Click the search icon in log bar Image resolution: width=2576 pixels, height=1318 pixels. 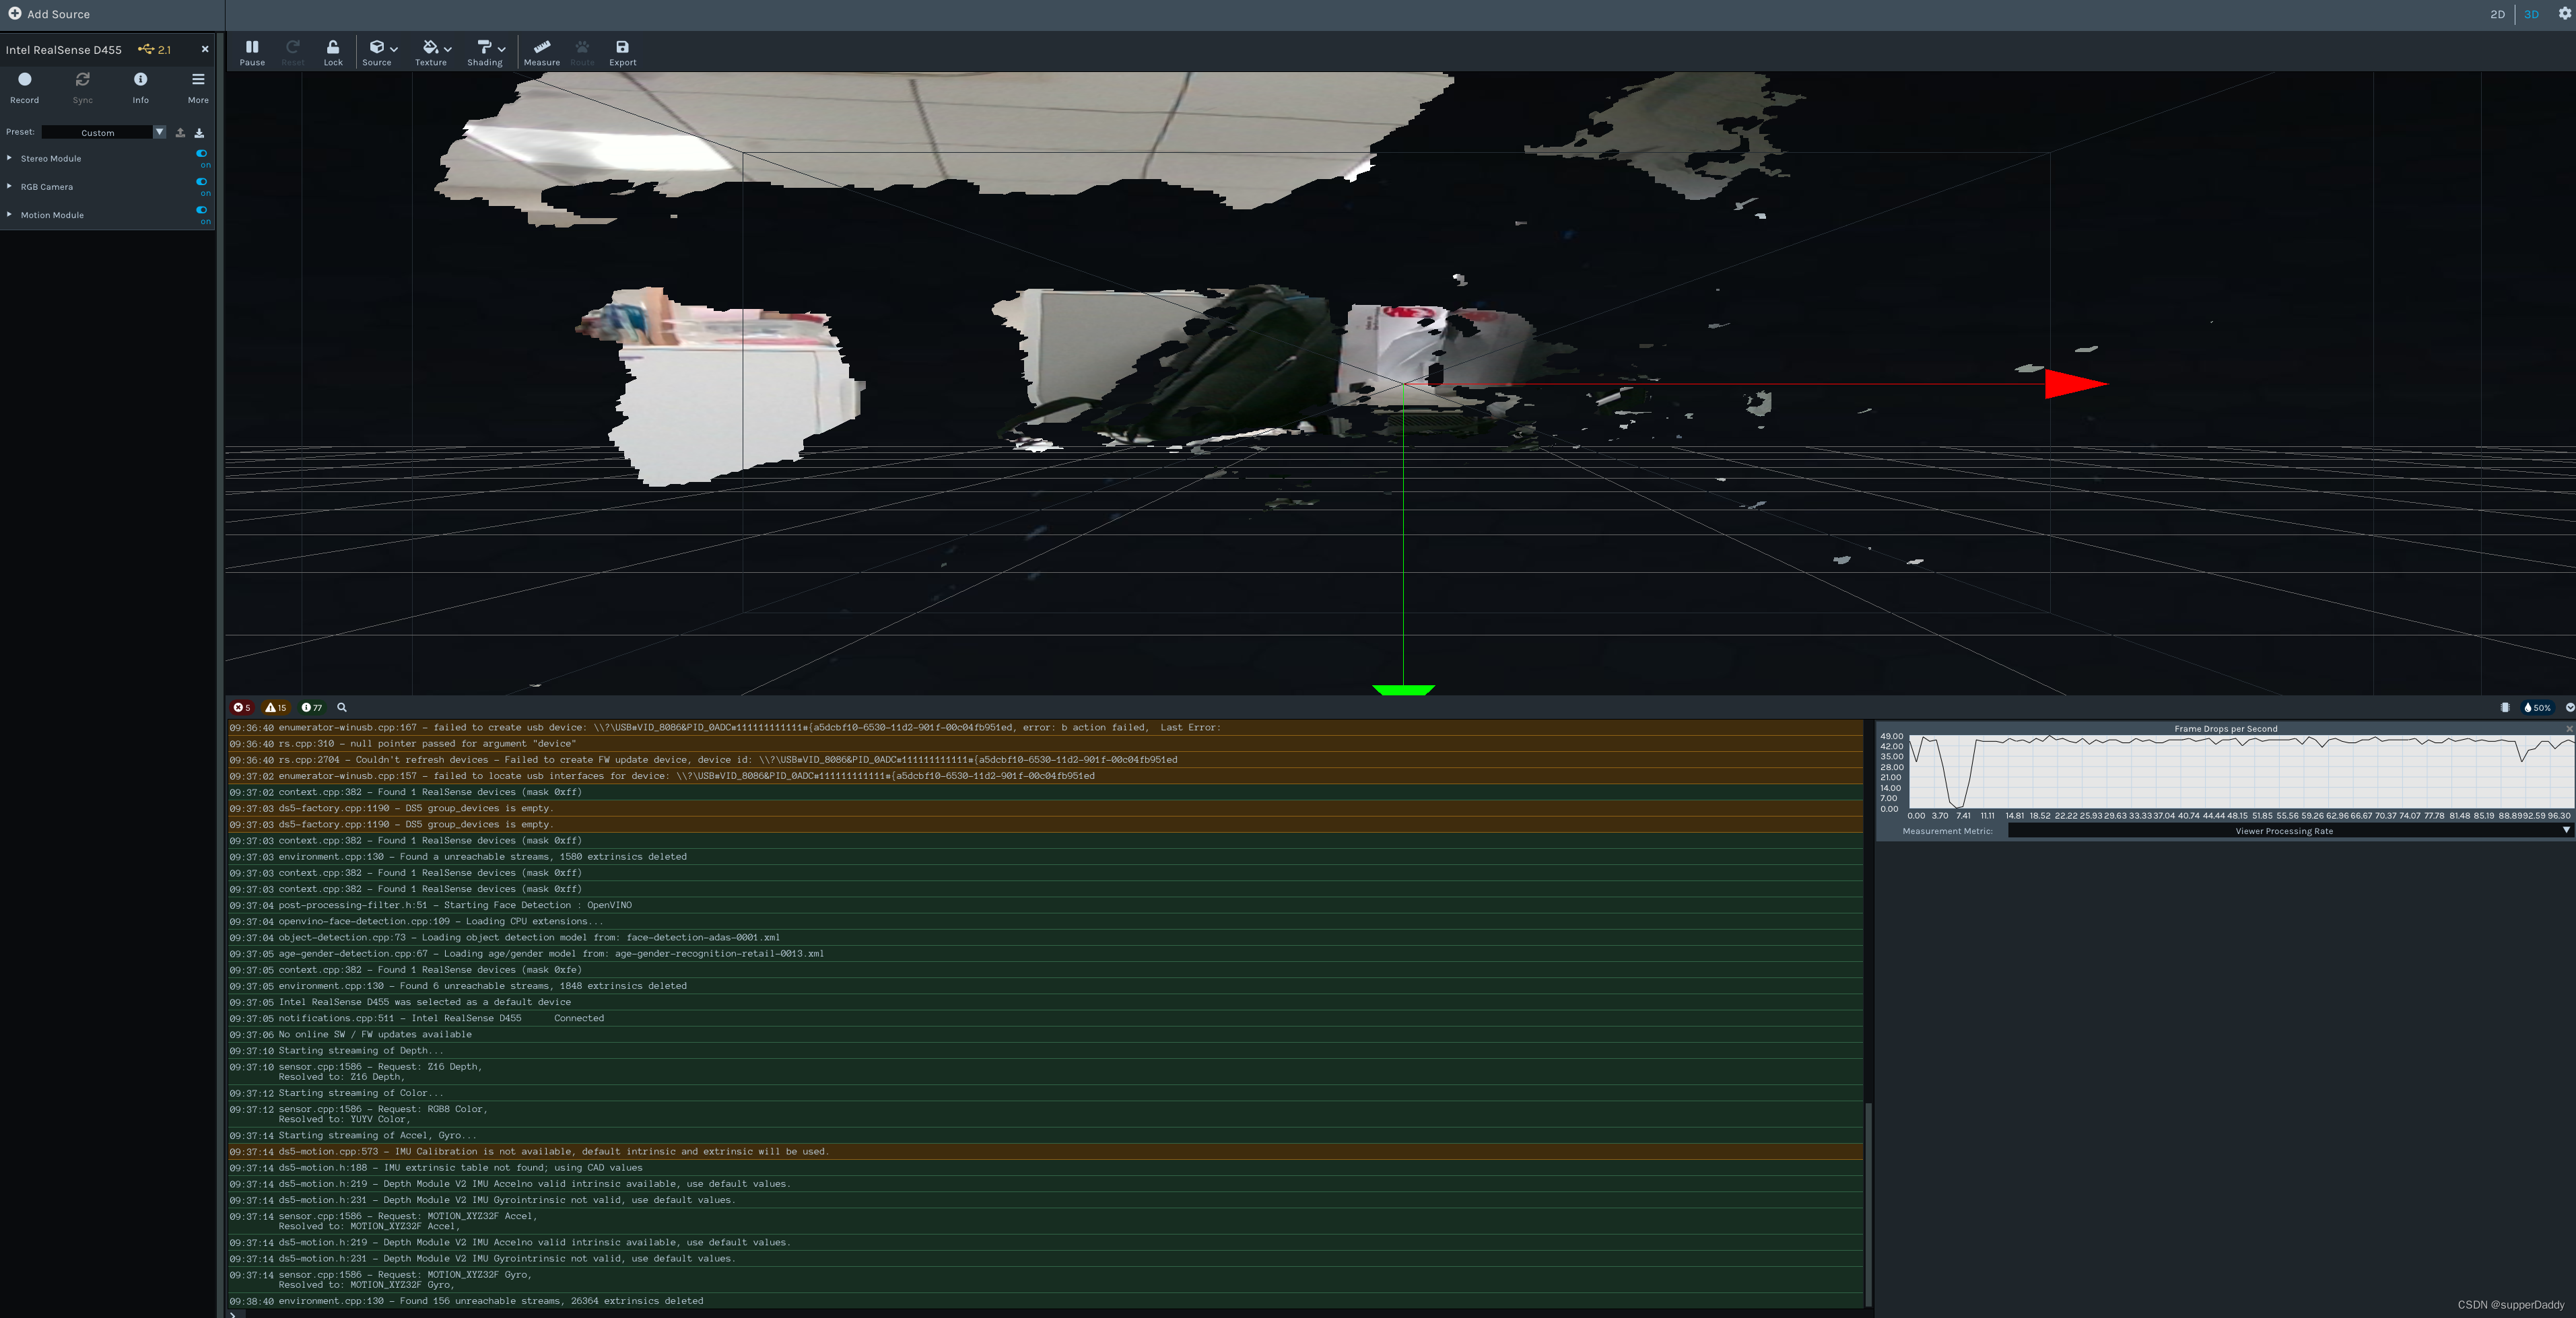[x=342, y=707]
